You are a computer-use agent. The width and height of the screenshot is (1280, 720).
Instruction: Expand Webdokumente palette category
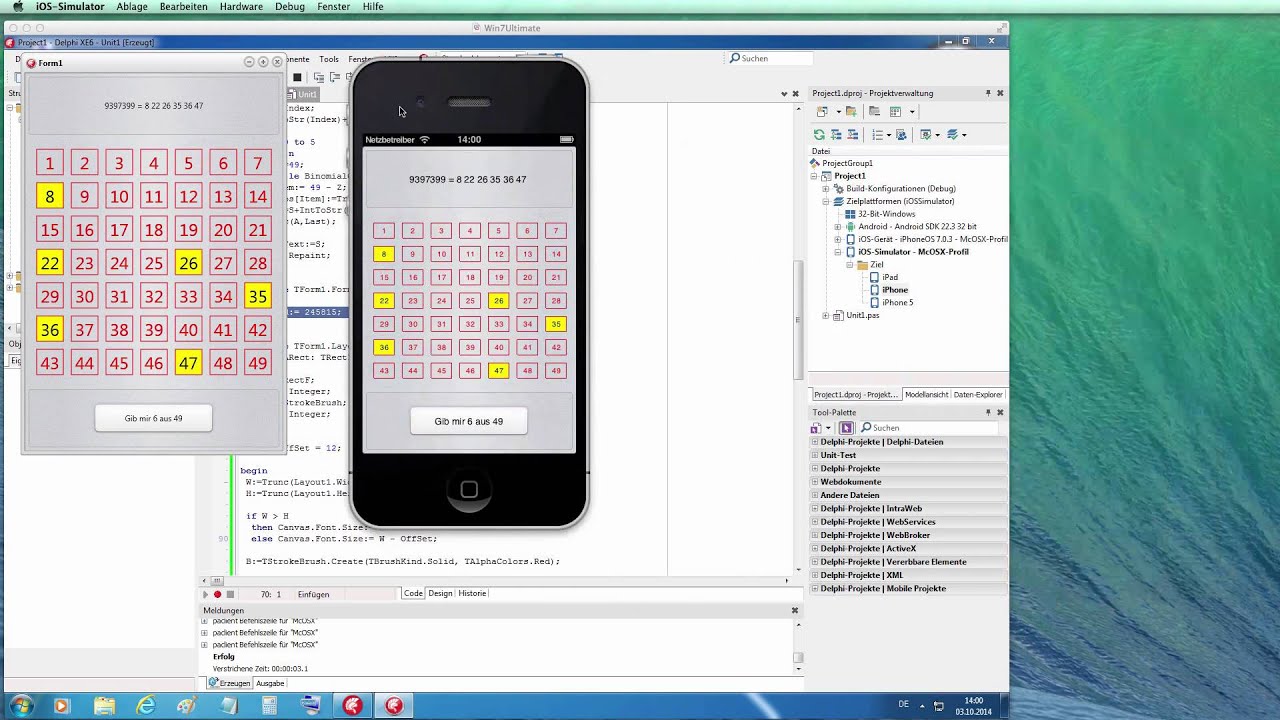tap(814, 482)
